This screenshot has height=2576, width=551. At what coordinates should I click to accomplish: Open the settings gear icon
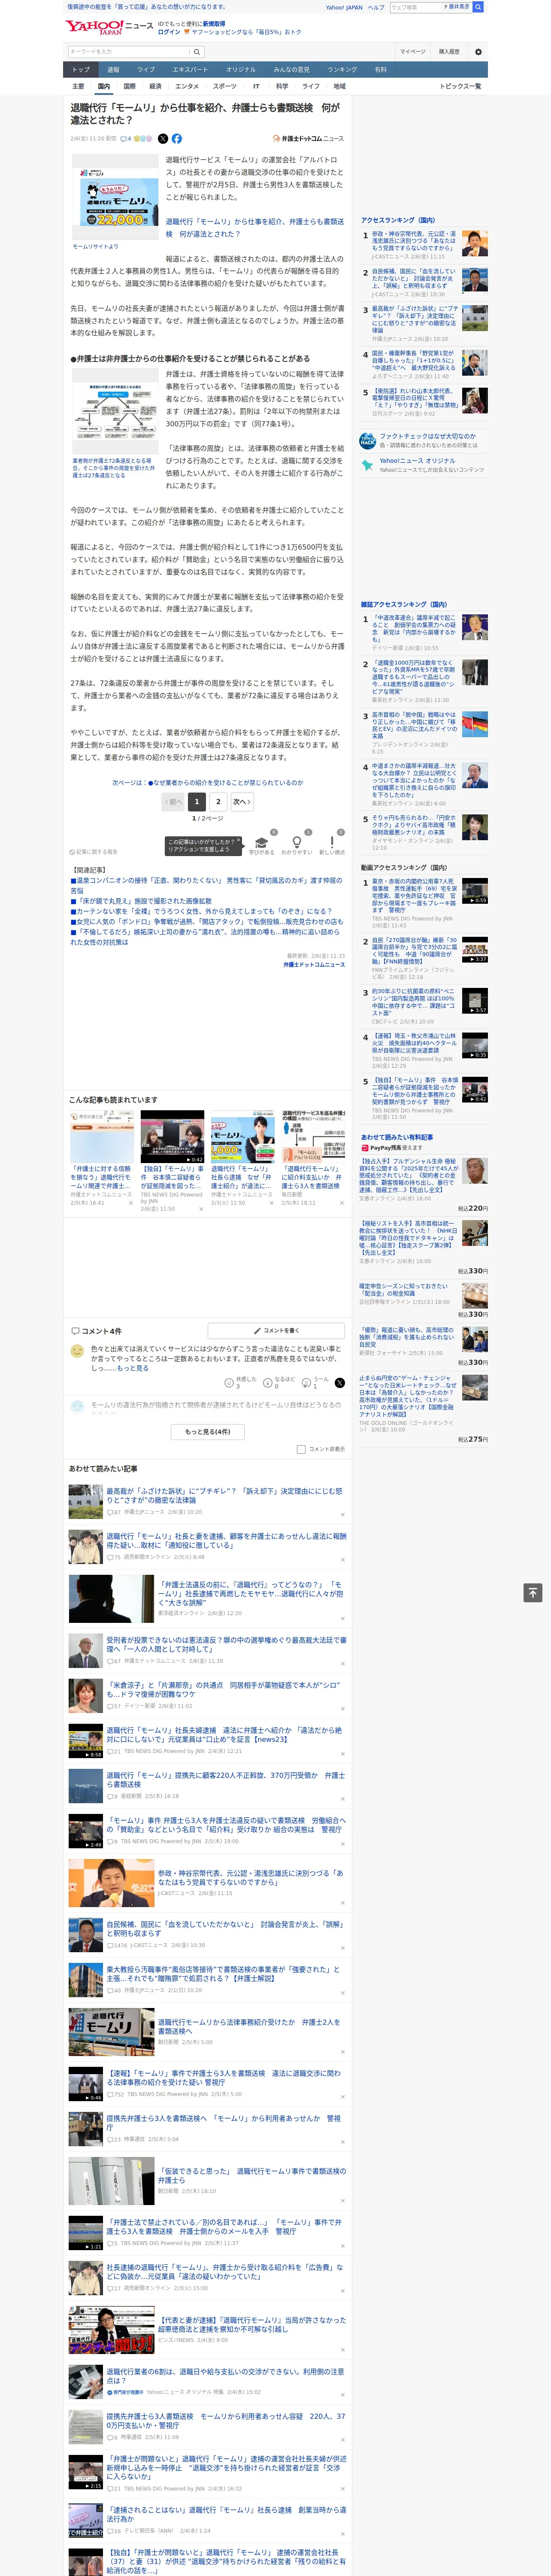point(478,52)
